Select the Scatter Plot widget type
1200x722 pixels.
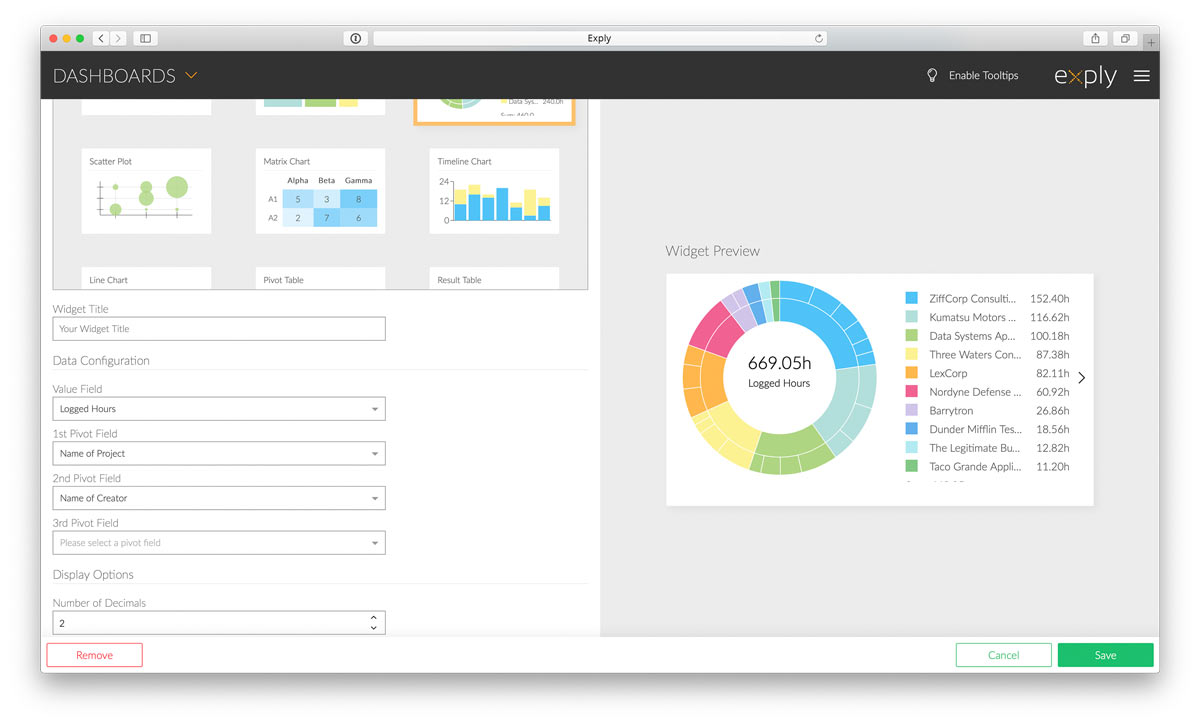click(146, 191)
